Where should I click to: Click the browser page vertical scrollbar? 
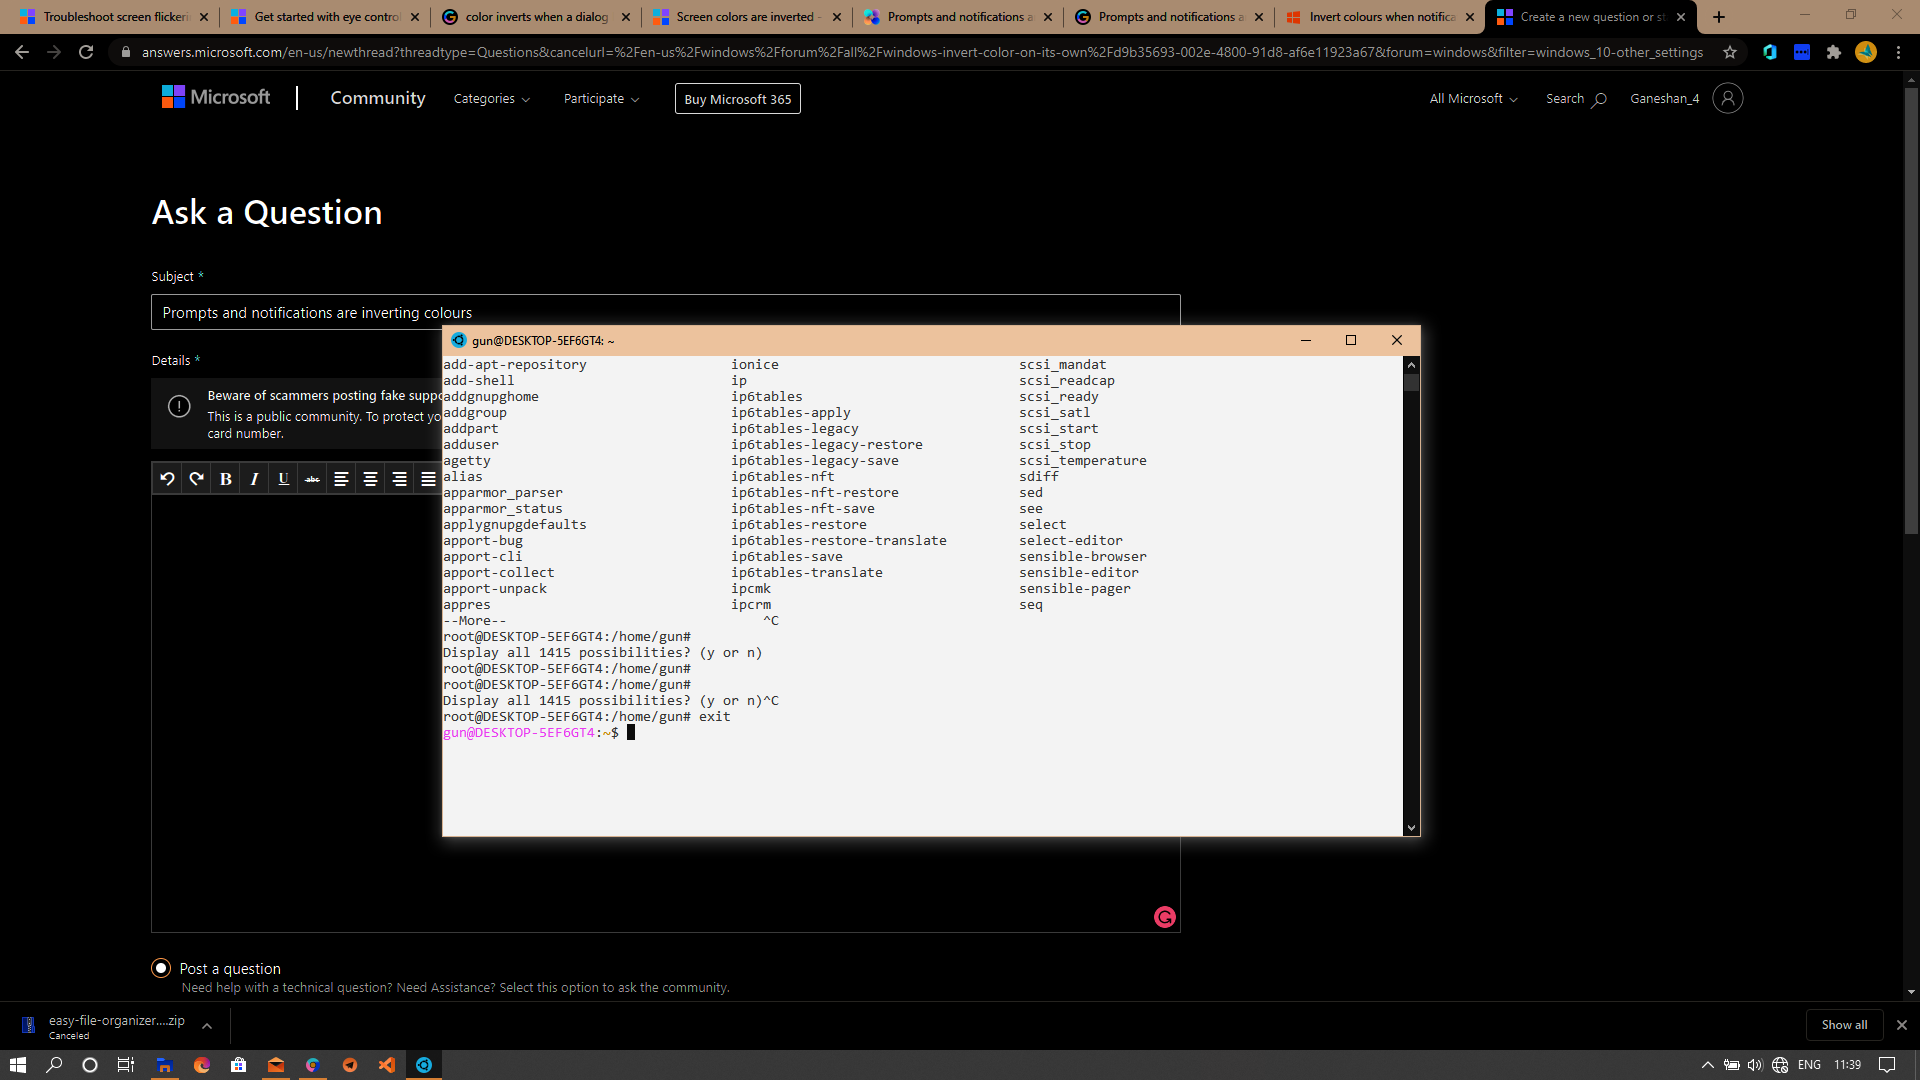pos(1911,311)
